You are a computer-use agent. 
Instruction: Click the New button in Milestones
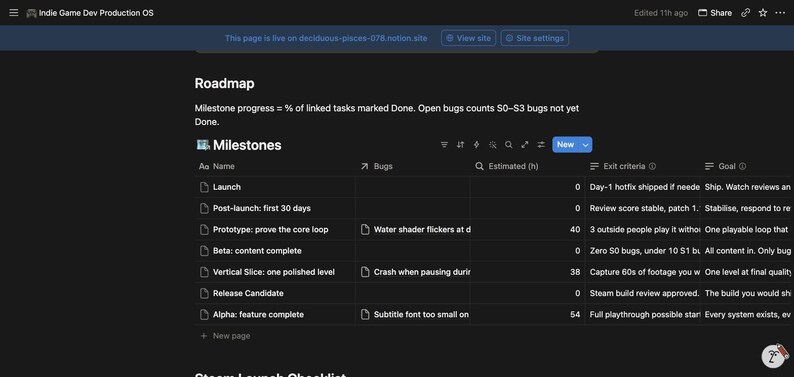click(x=565, y=145)
